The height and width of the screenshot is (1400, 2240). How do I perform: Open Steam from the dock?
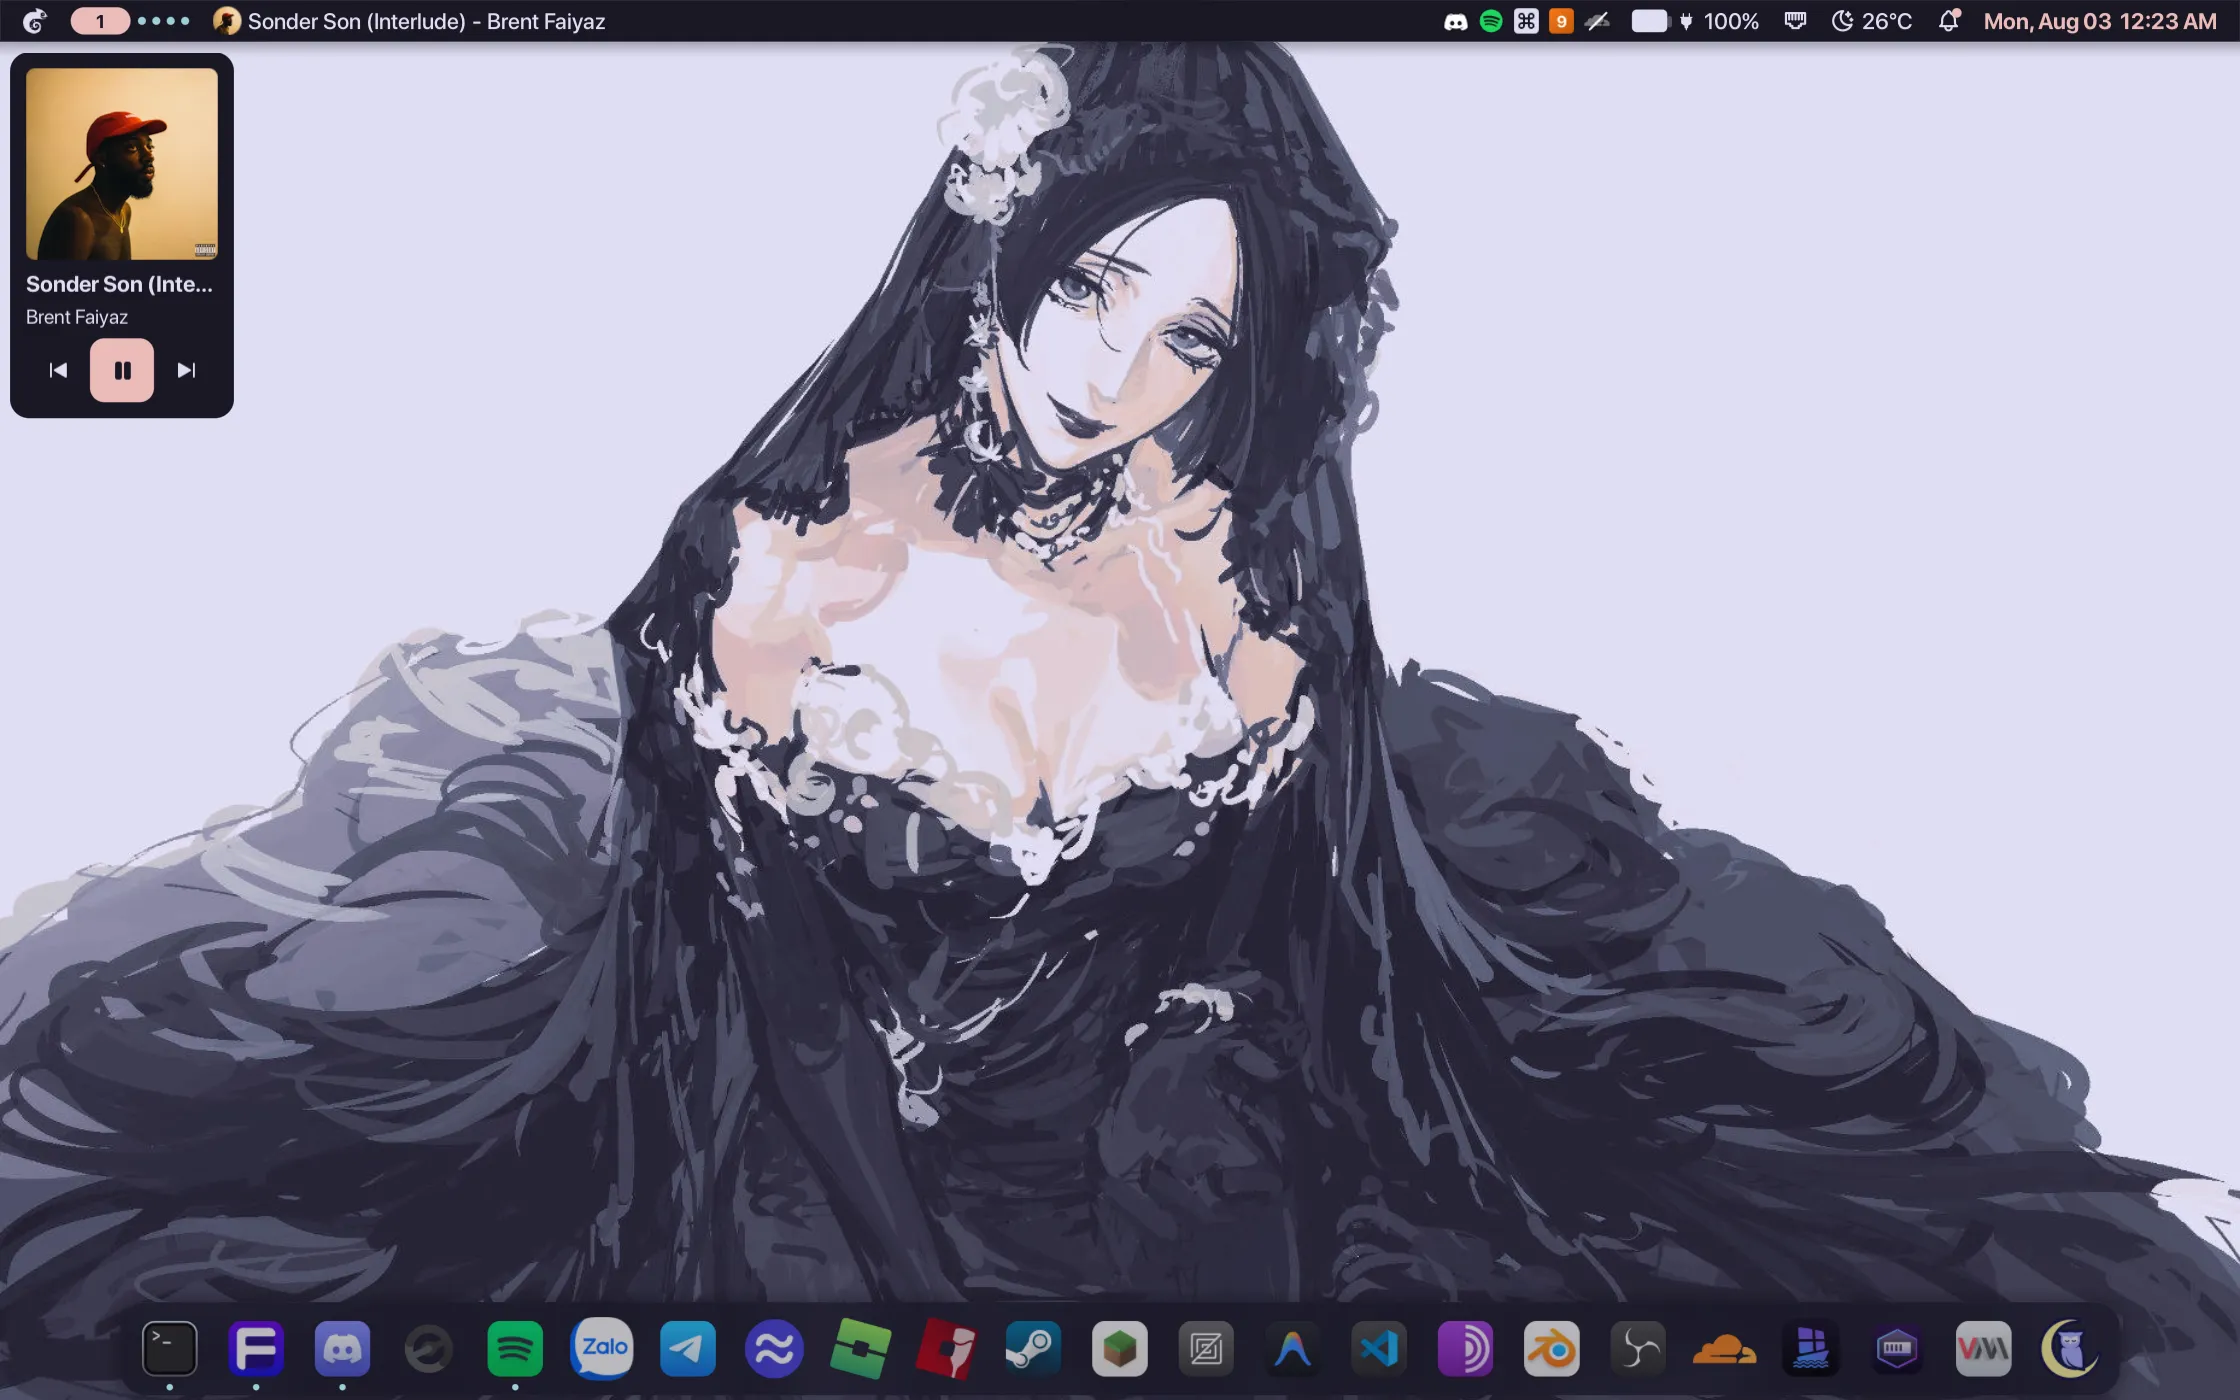click(x=1033, y=1349)
